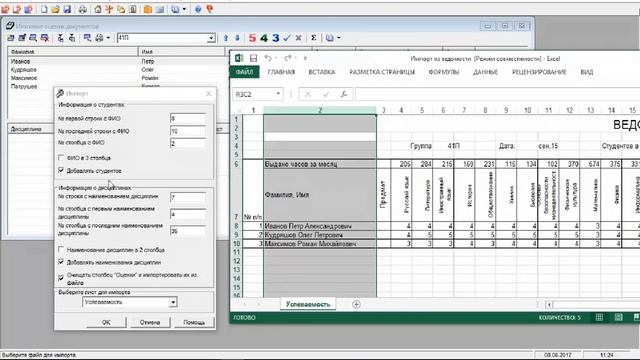Set grade with the blue 3 icon
Viewport: 640px width, 360px height.
276,38
